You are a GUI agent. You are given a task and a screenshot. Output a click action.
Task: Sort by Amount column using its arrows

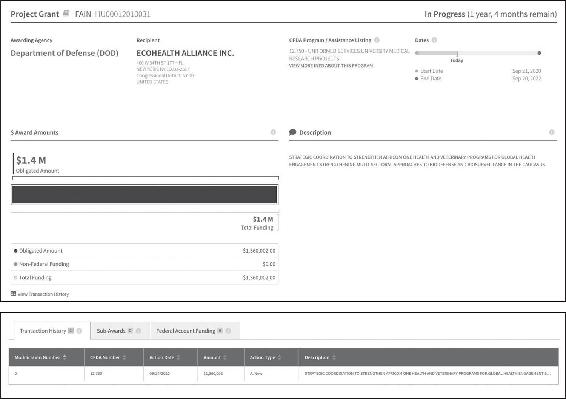click(225, 357)
